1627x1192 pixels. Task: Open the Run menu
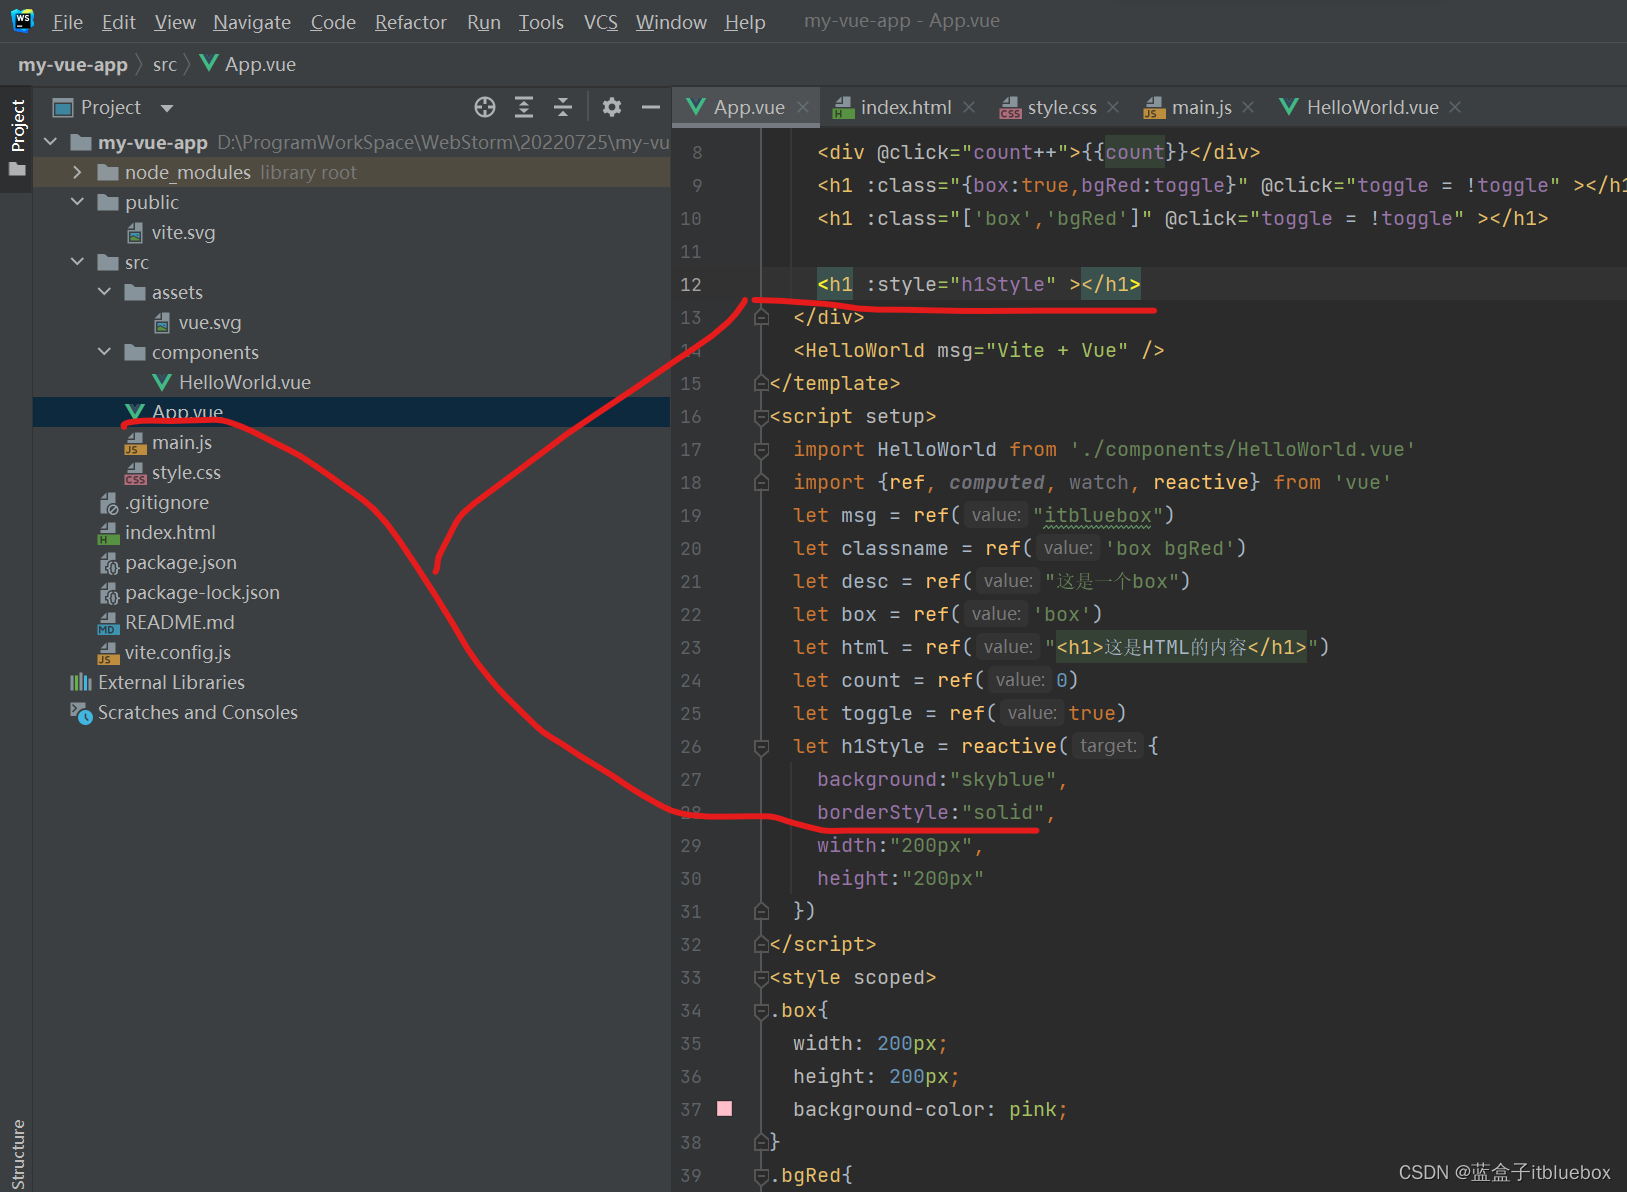tap(484, 22)
